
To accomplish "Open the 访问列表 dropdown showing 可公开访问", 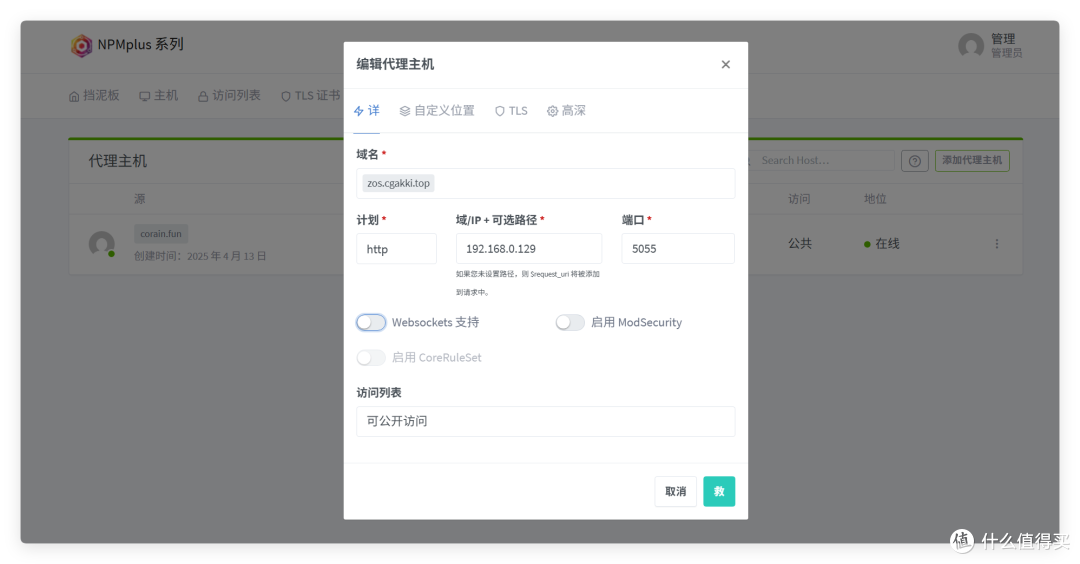I will click(546, 421).
